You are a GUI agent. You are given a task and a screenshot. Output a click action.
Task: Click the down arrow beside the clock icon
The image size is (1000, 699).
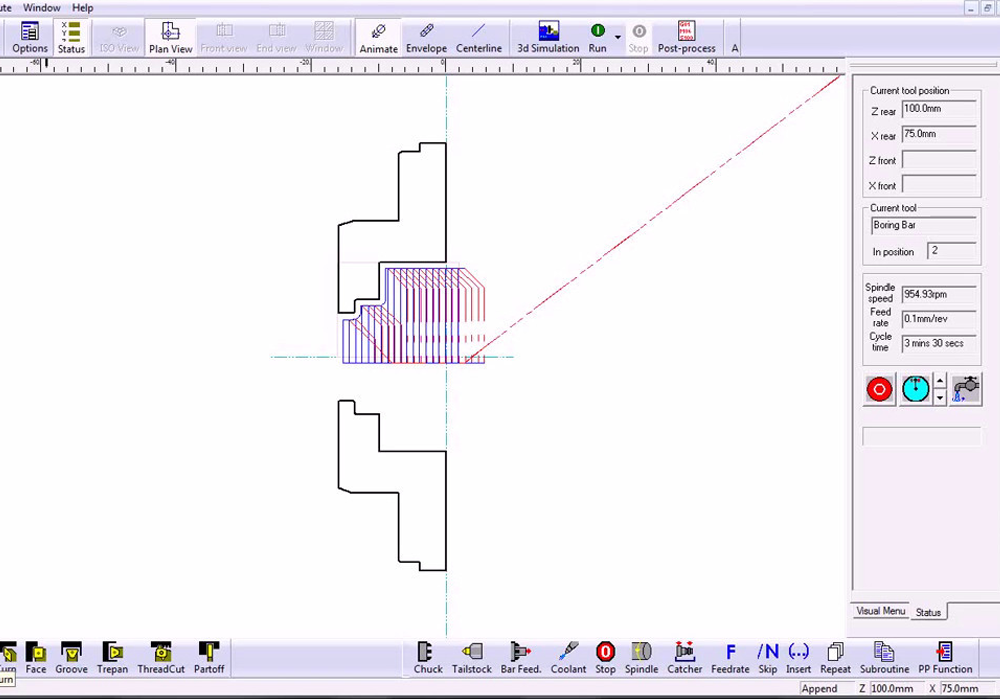tap(940, 397)
